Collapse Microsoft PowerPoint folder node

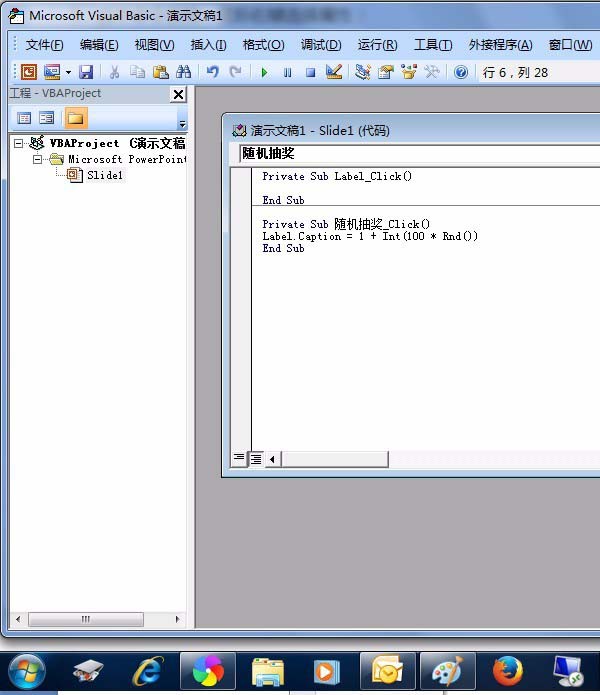click(38, 159)
